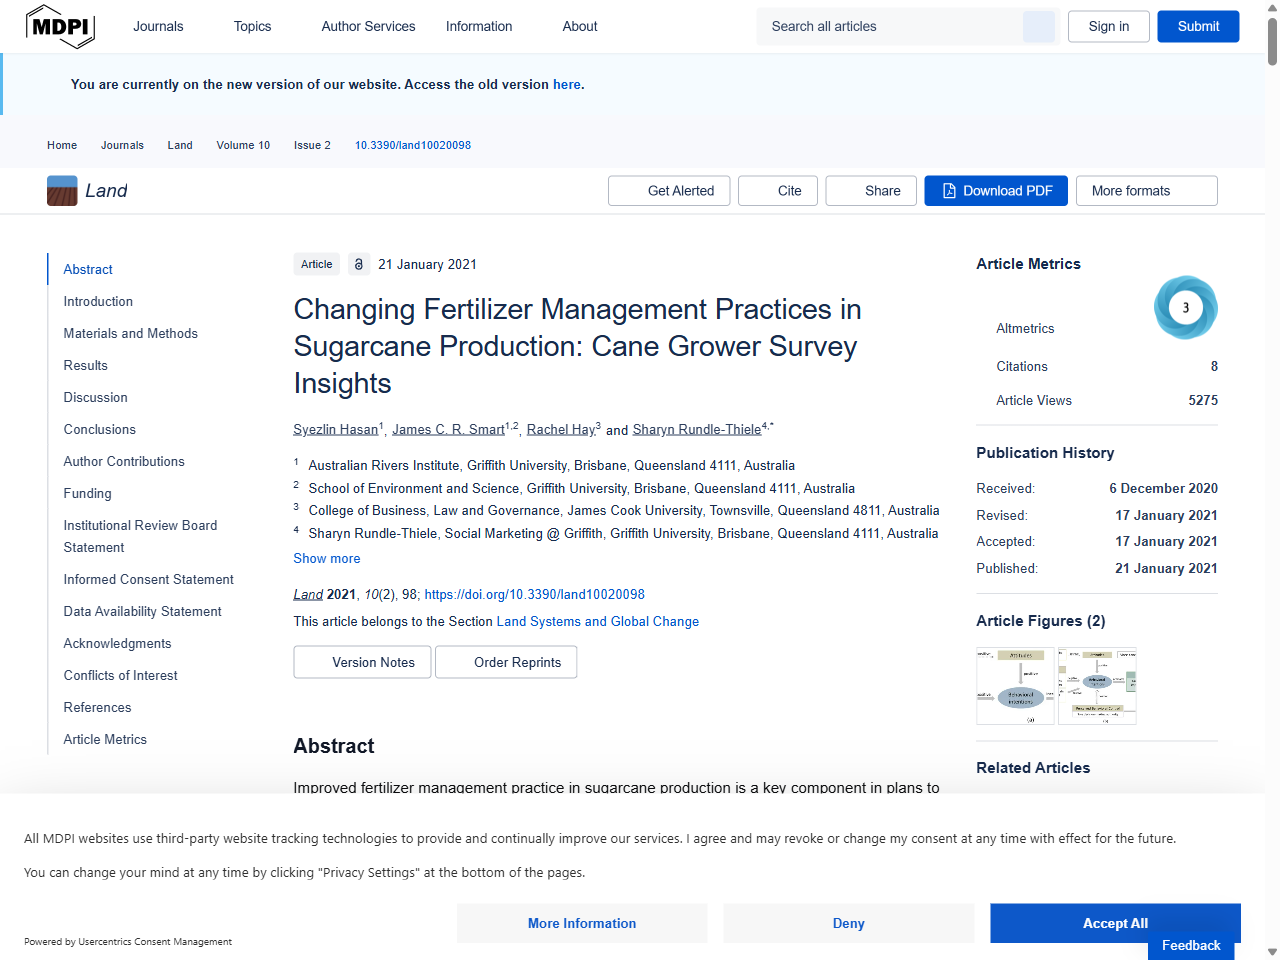Select Abstract in the section sidebar
1280x960 pixels.
click(x=88, y=269)
